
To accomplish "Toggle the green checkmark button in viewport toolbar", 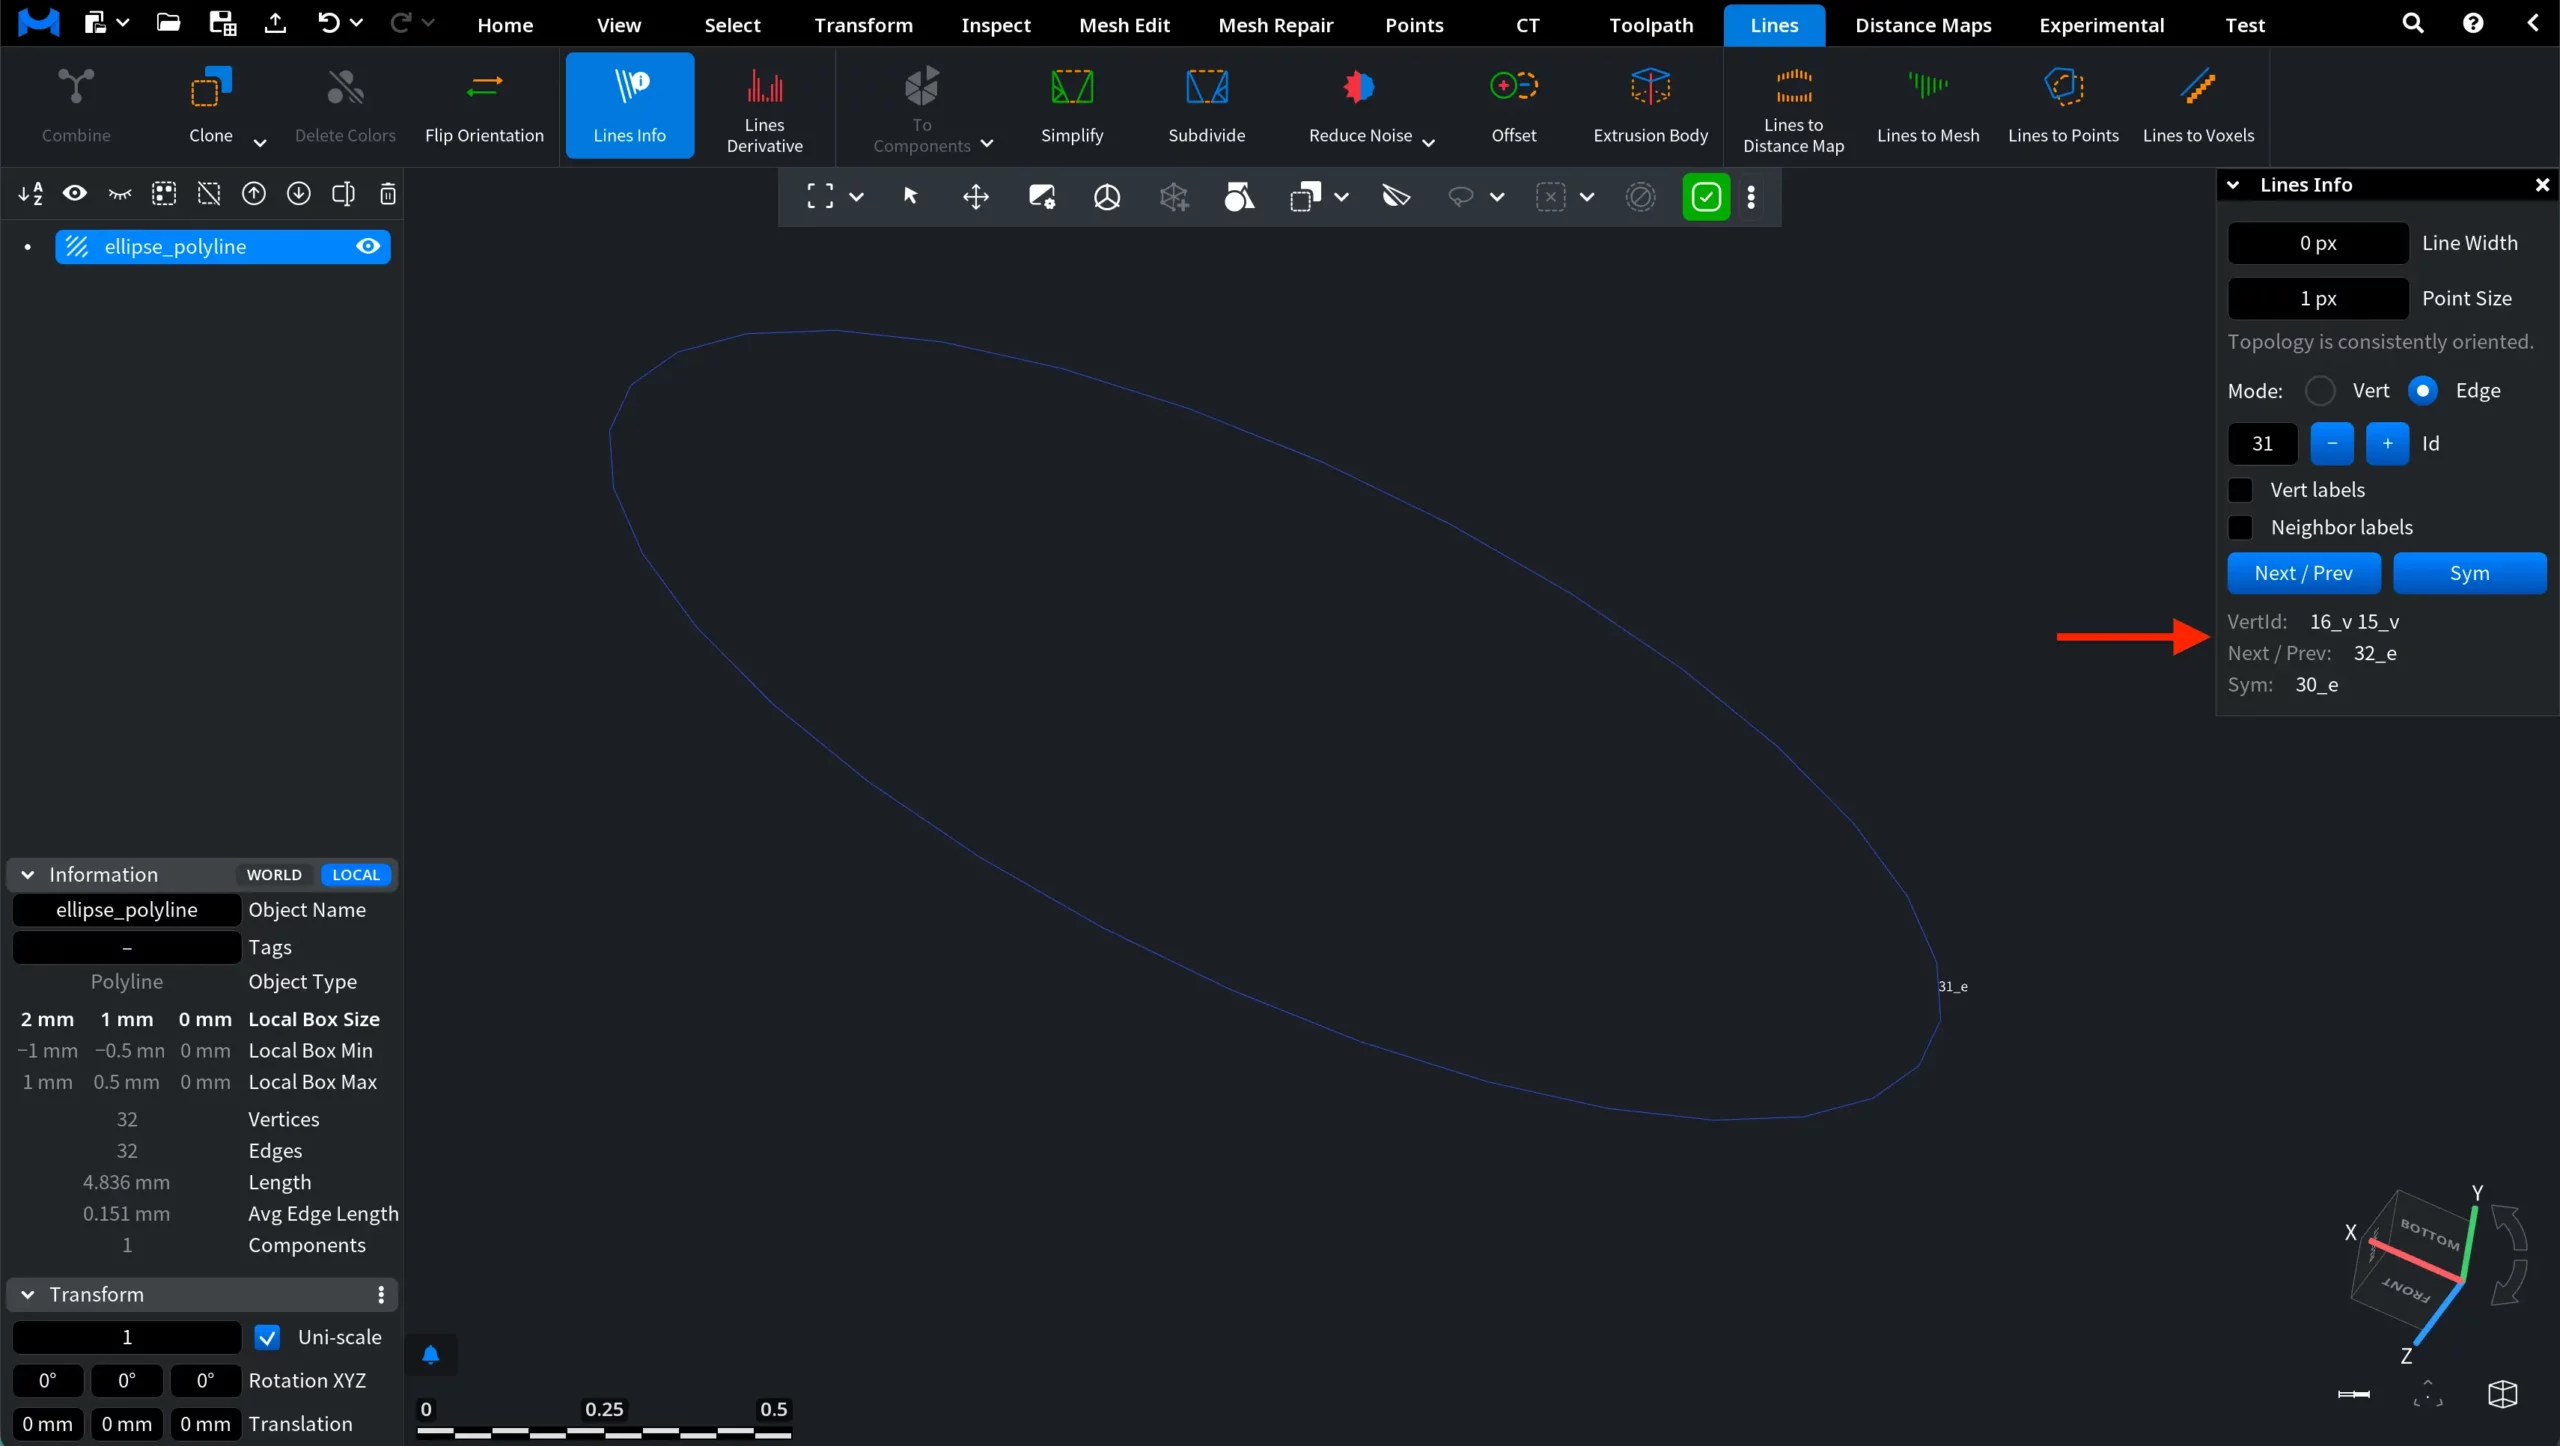I will click(1706, 196).
